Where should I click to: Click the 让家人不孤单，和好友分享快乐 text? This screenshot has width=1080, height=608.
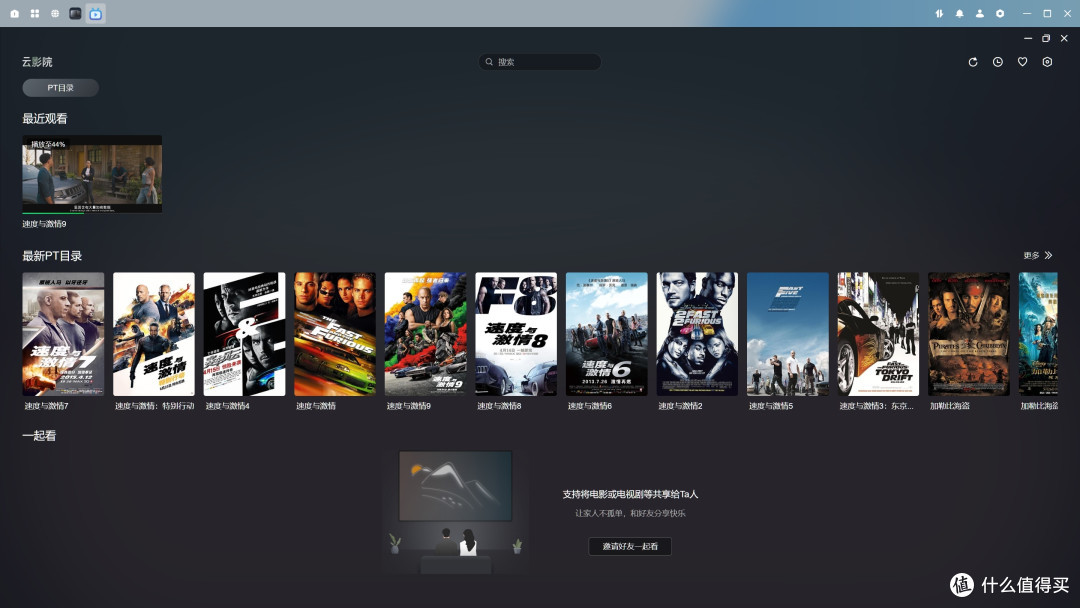[x=630, y=513]
